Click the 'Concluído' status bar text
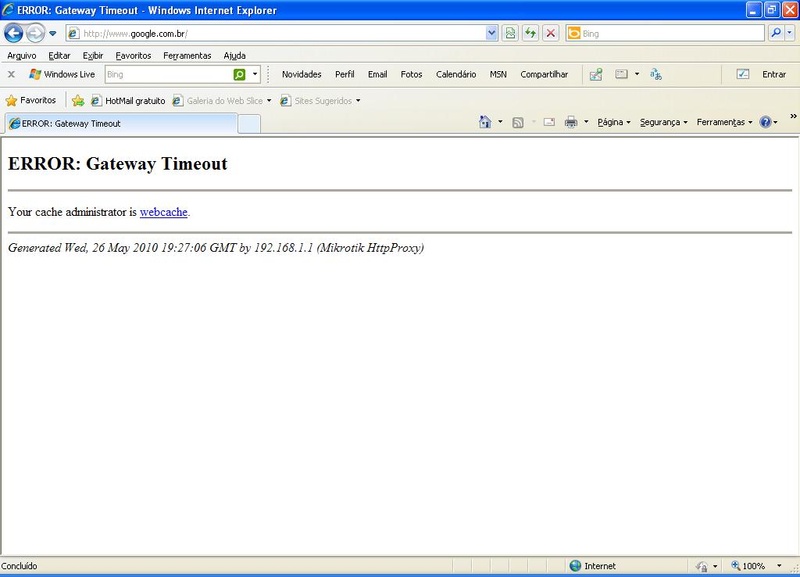The height and width of the screenshot is (577, 800). tap(19, 566)
